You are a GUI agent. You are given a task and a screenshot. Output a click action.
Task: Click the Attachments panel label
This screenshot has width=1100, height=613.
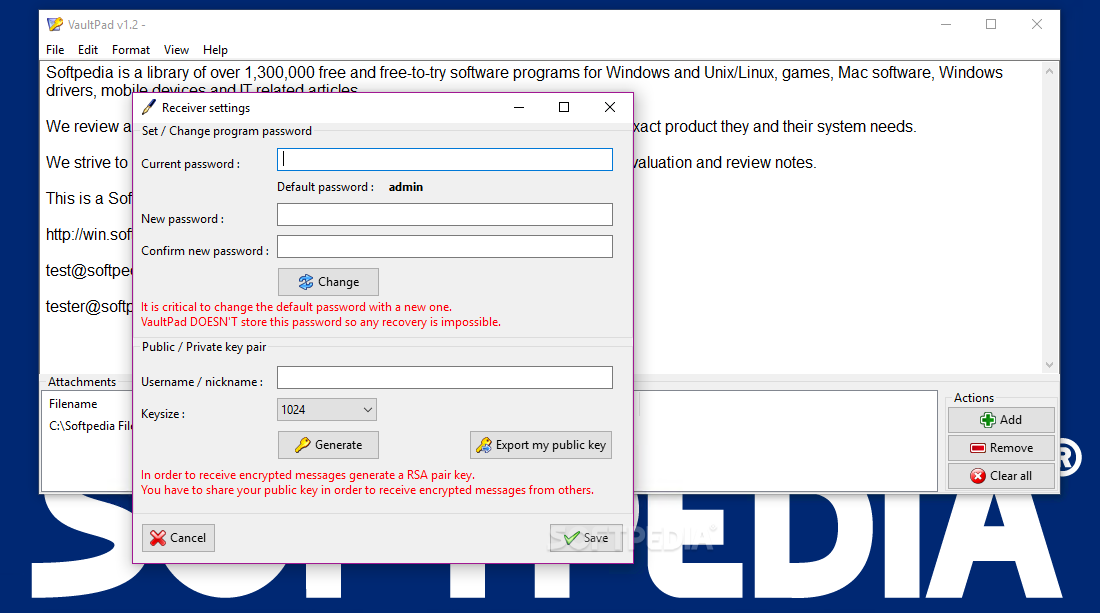point(82,382)
